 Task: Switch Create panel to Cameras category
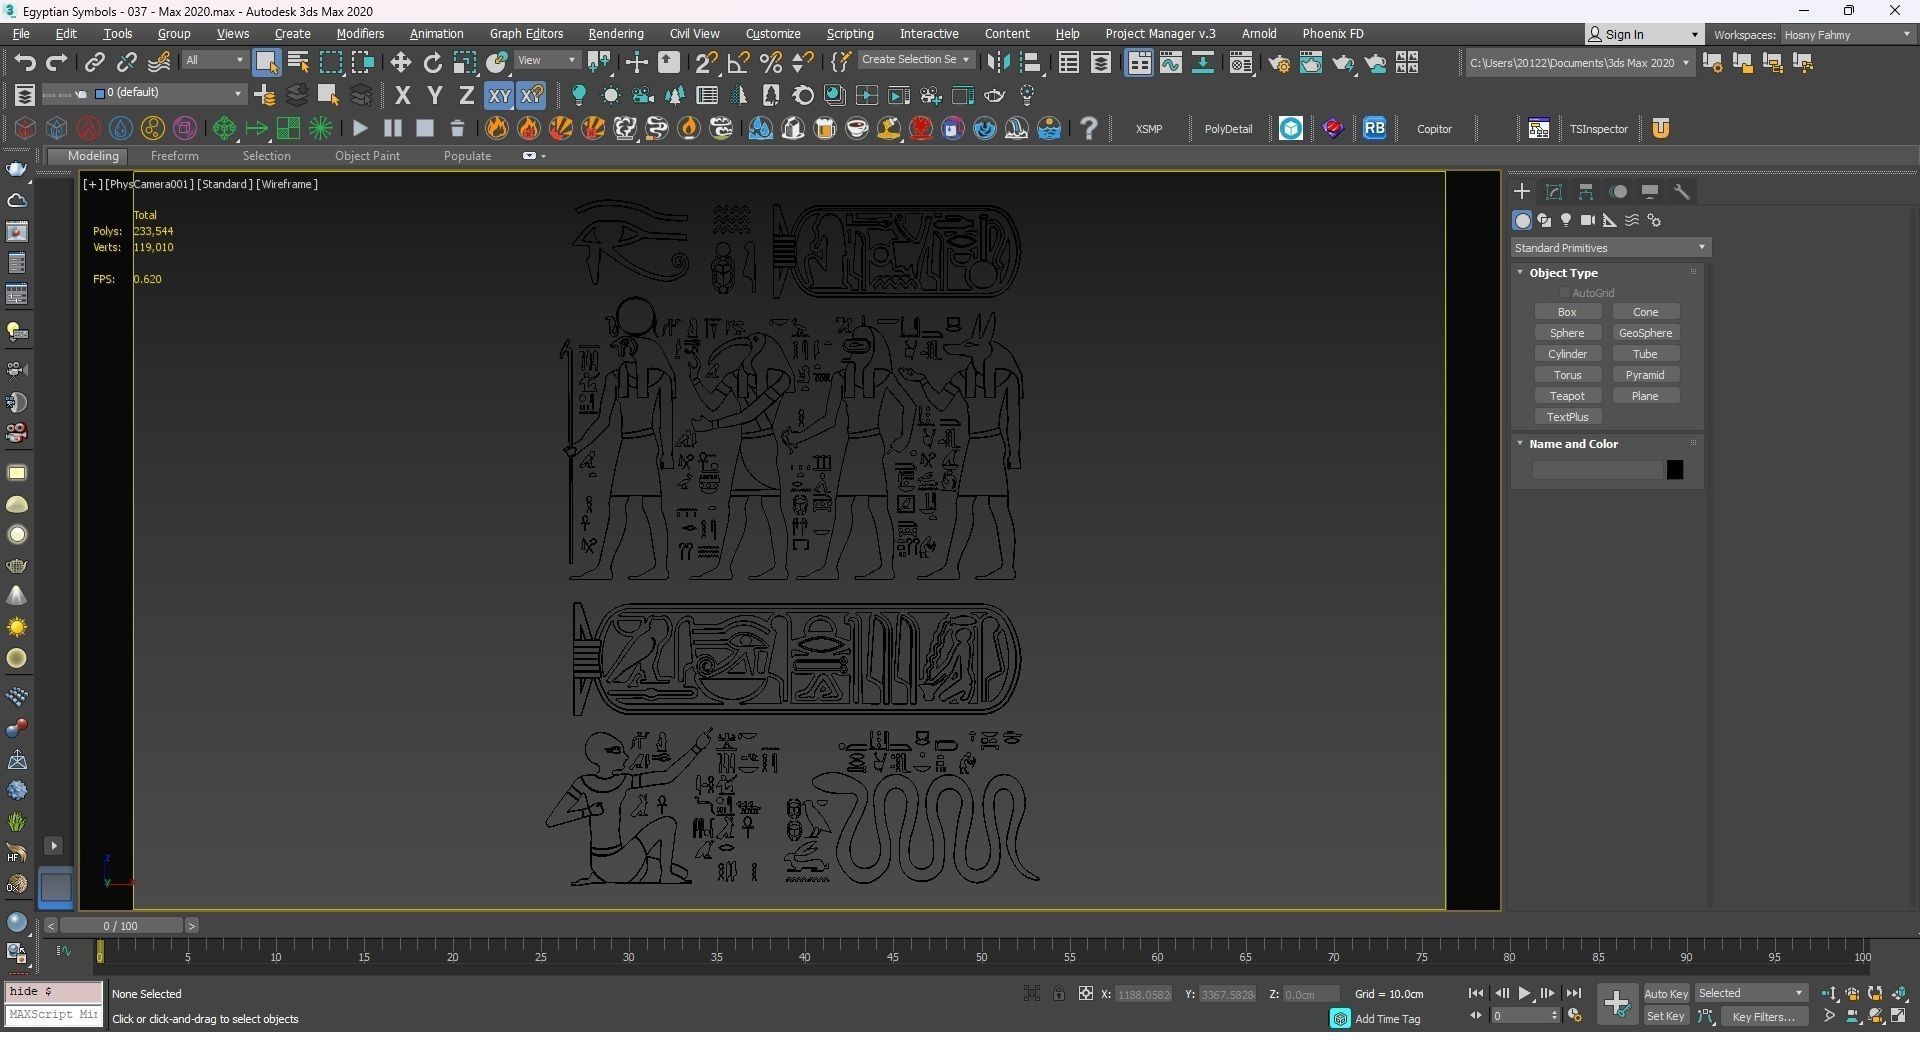pos(1588,221)
